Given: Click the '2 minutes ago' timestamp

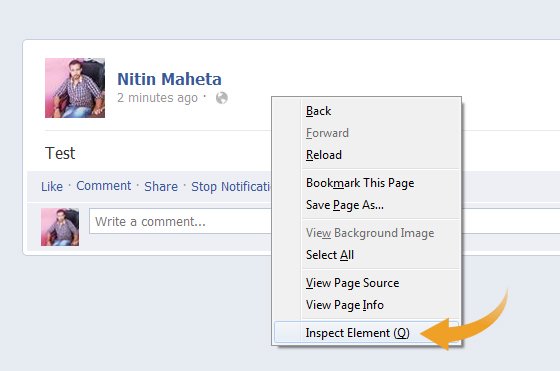Looking at the screenshot, I should [157, 97].
